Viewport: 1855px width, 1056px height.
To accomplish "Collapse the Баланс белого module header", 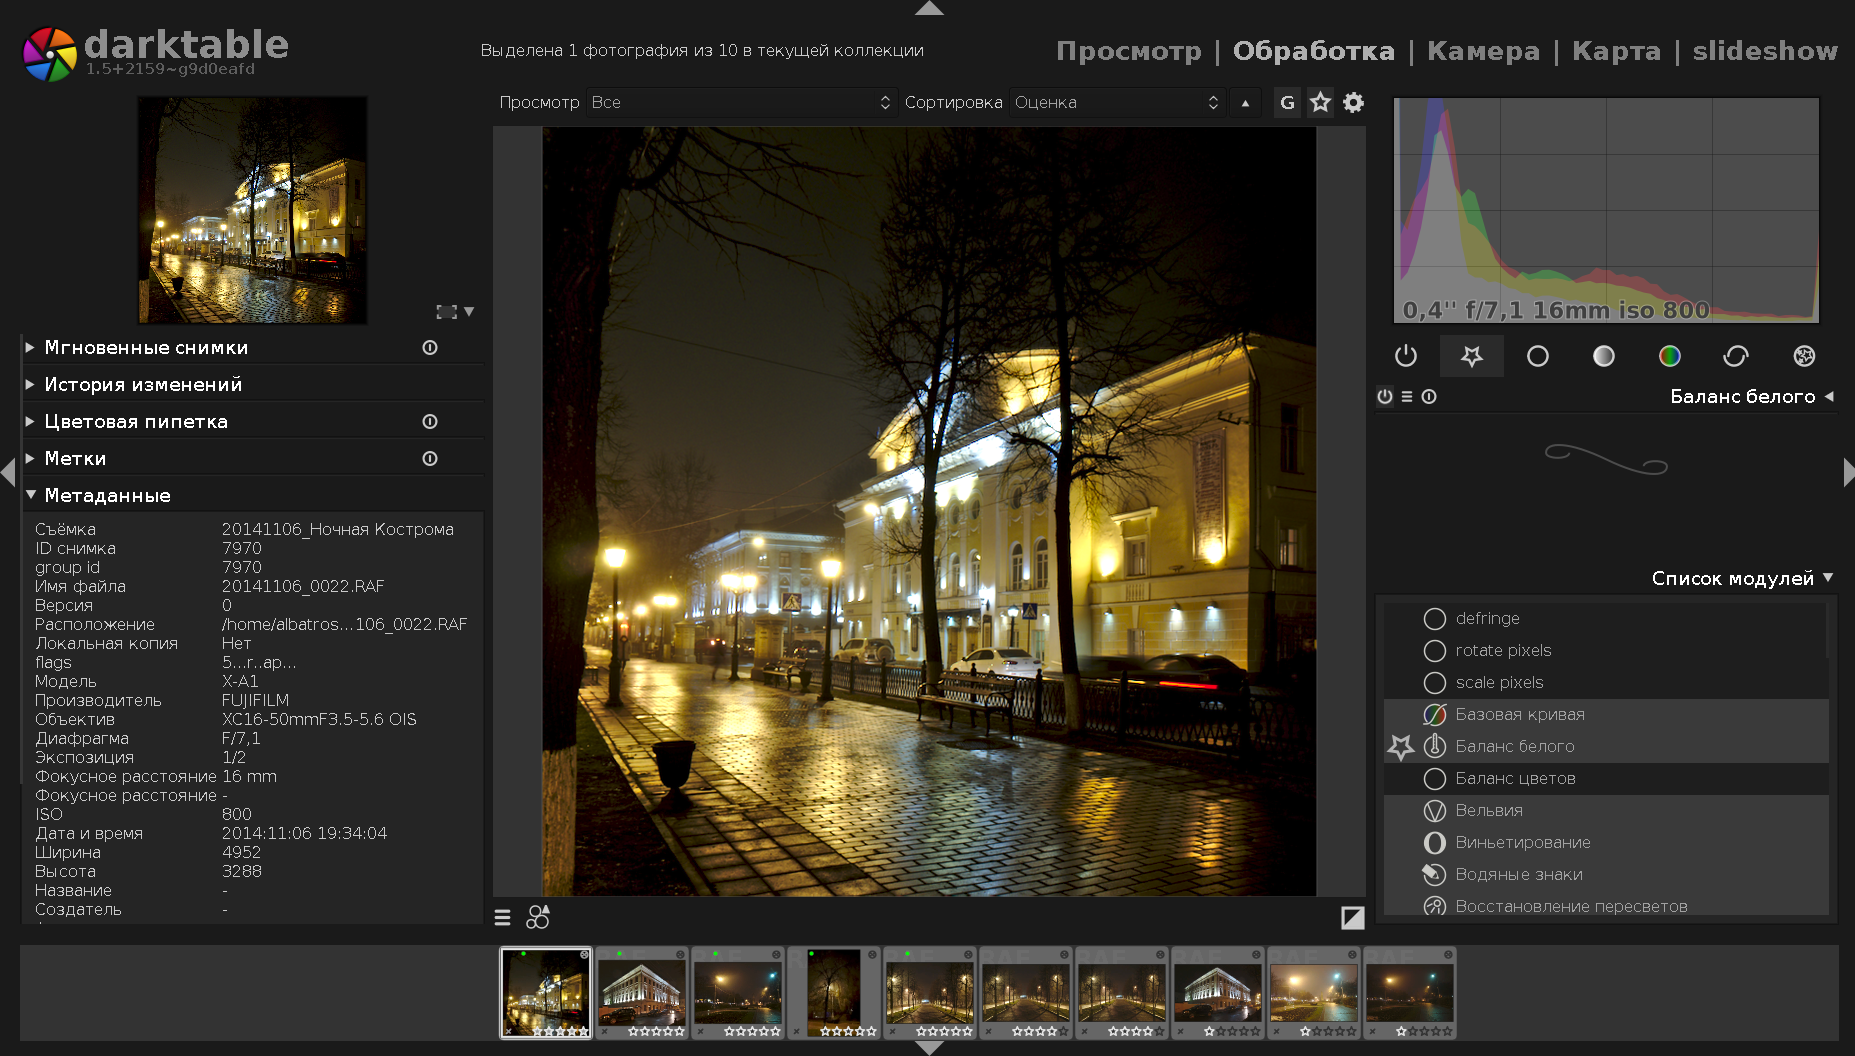I will point(1829,397).
